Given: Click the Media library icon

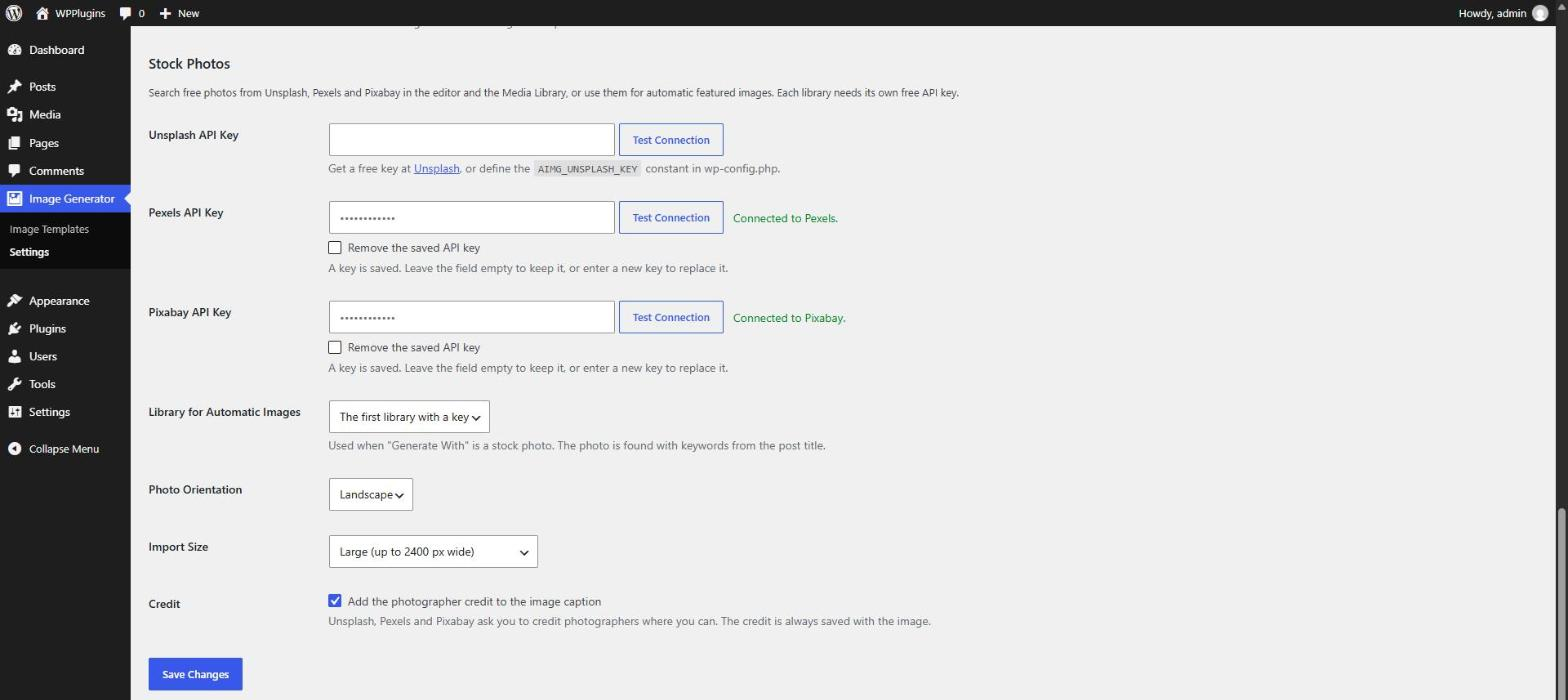Looking at the screenshot, I should [x=14, y=115].
